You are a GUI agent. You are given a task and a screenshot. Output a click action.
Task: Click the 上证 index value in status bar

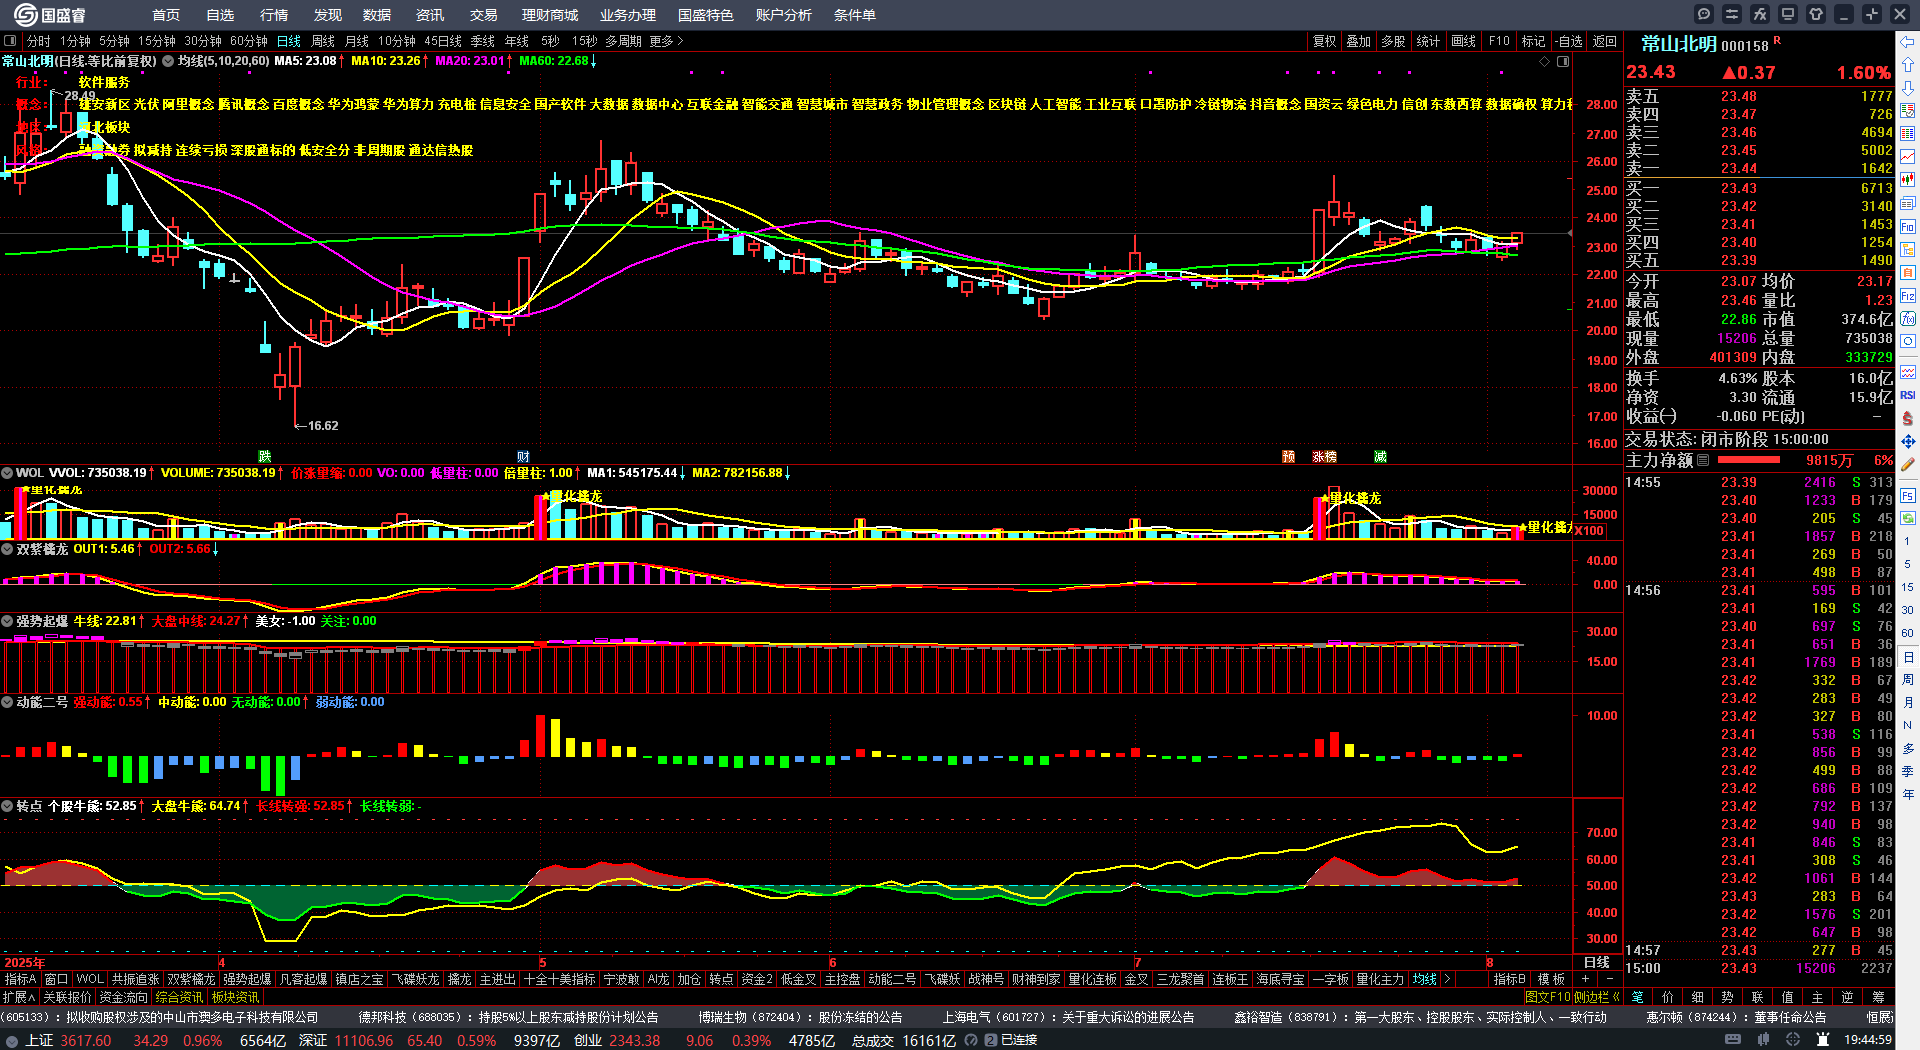click(x=86, y=1040)
